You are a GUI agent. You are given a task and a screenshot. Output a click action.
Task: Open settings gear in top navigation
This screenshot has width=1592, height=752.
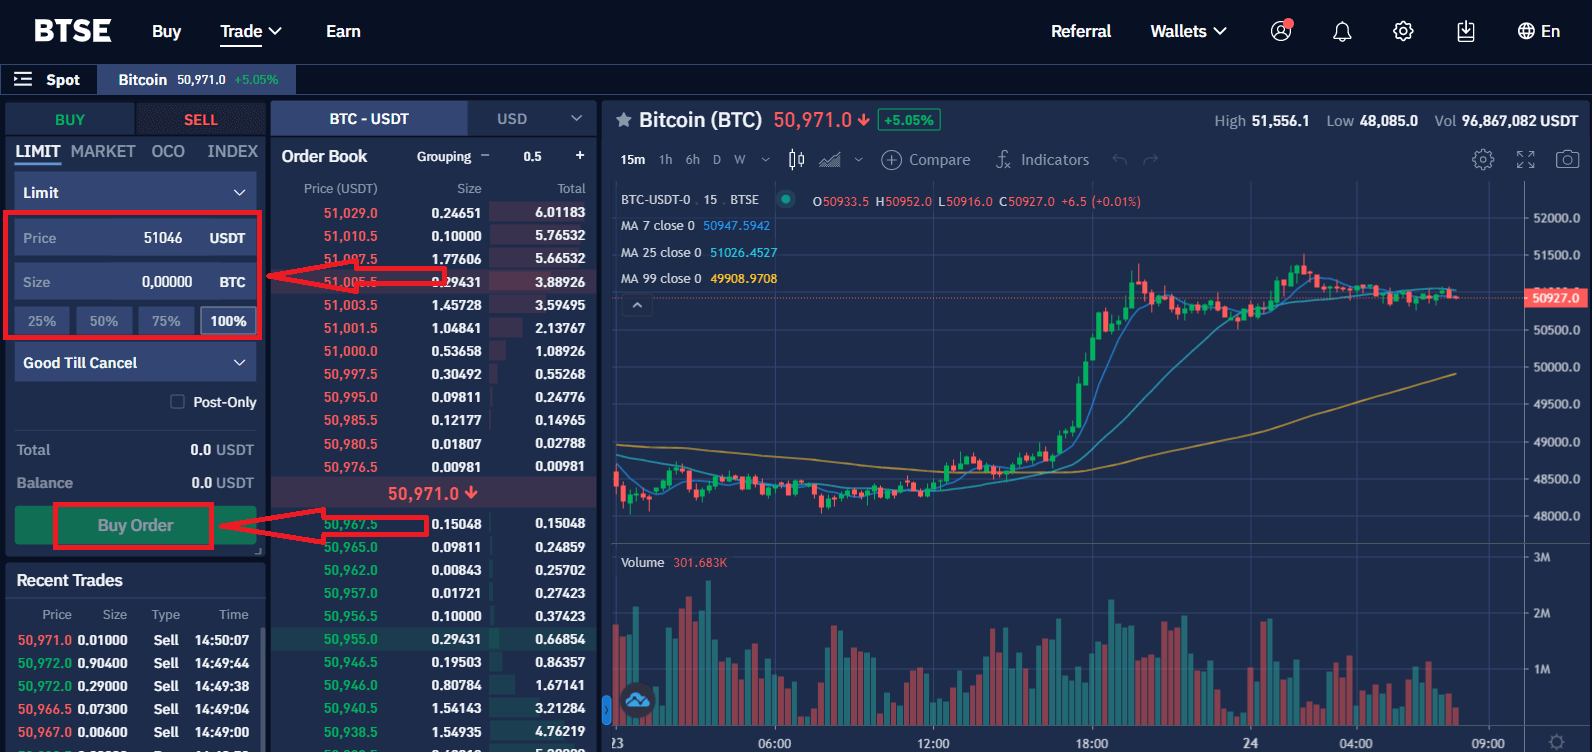tap(1403, 32)
